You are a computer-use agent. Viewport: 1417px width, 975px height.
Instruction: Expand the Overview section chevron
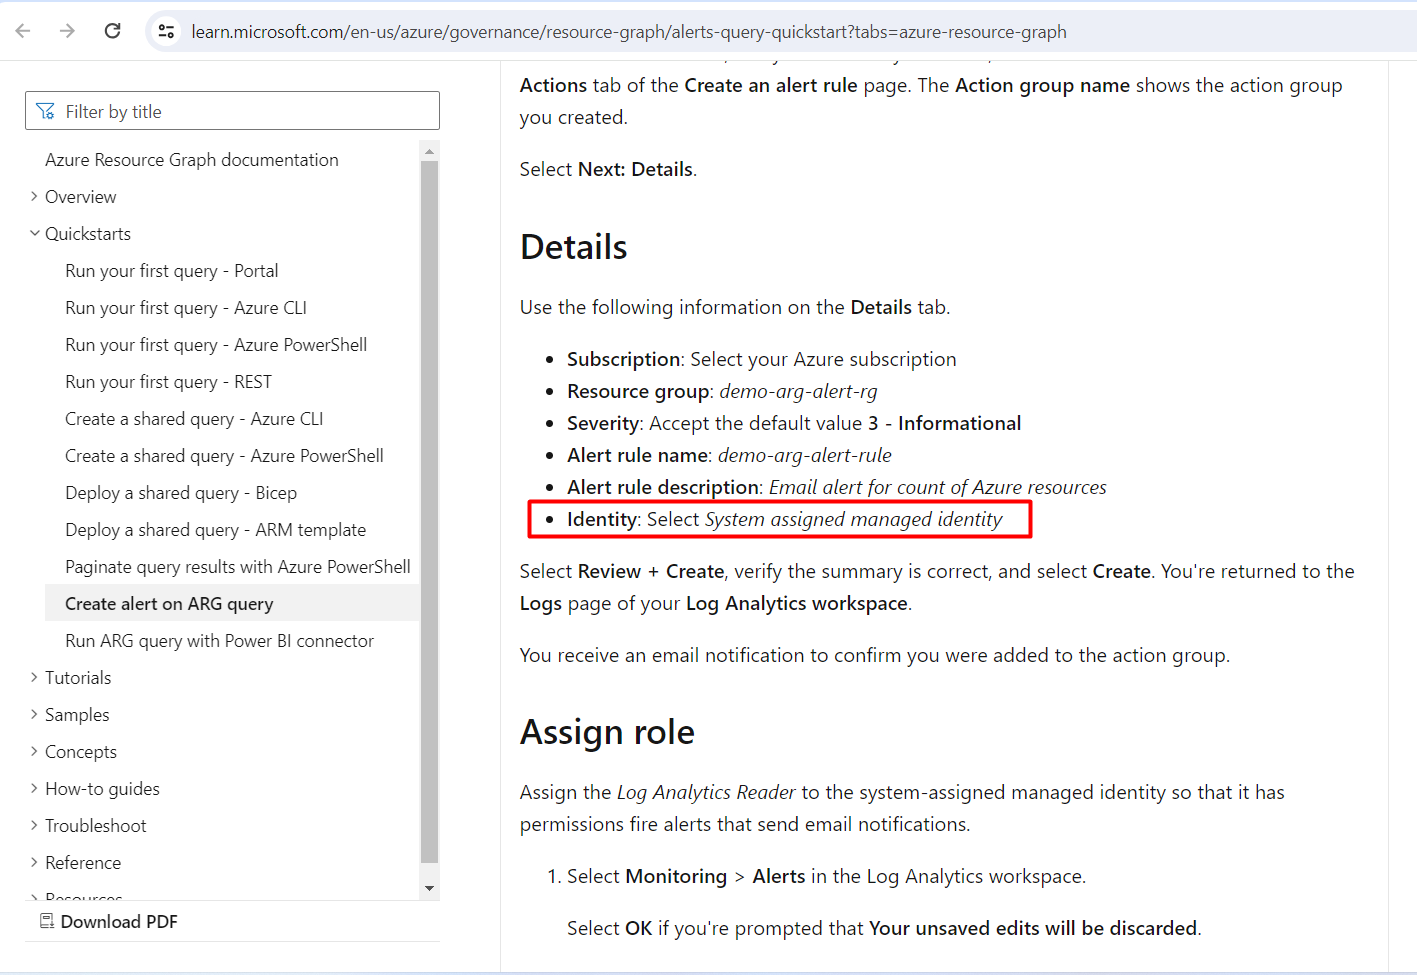(x=34, y=196)
